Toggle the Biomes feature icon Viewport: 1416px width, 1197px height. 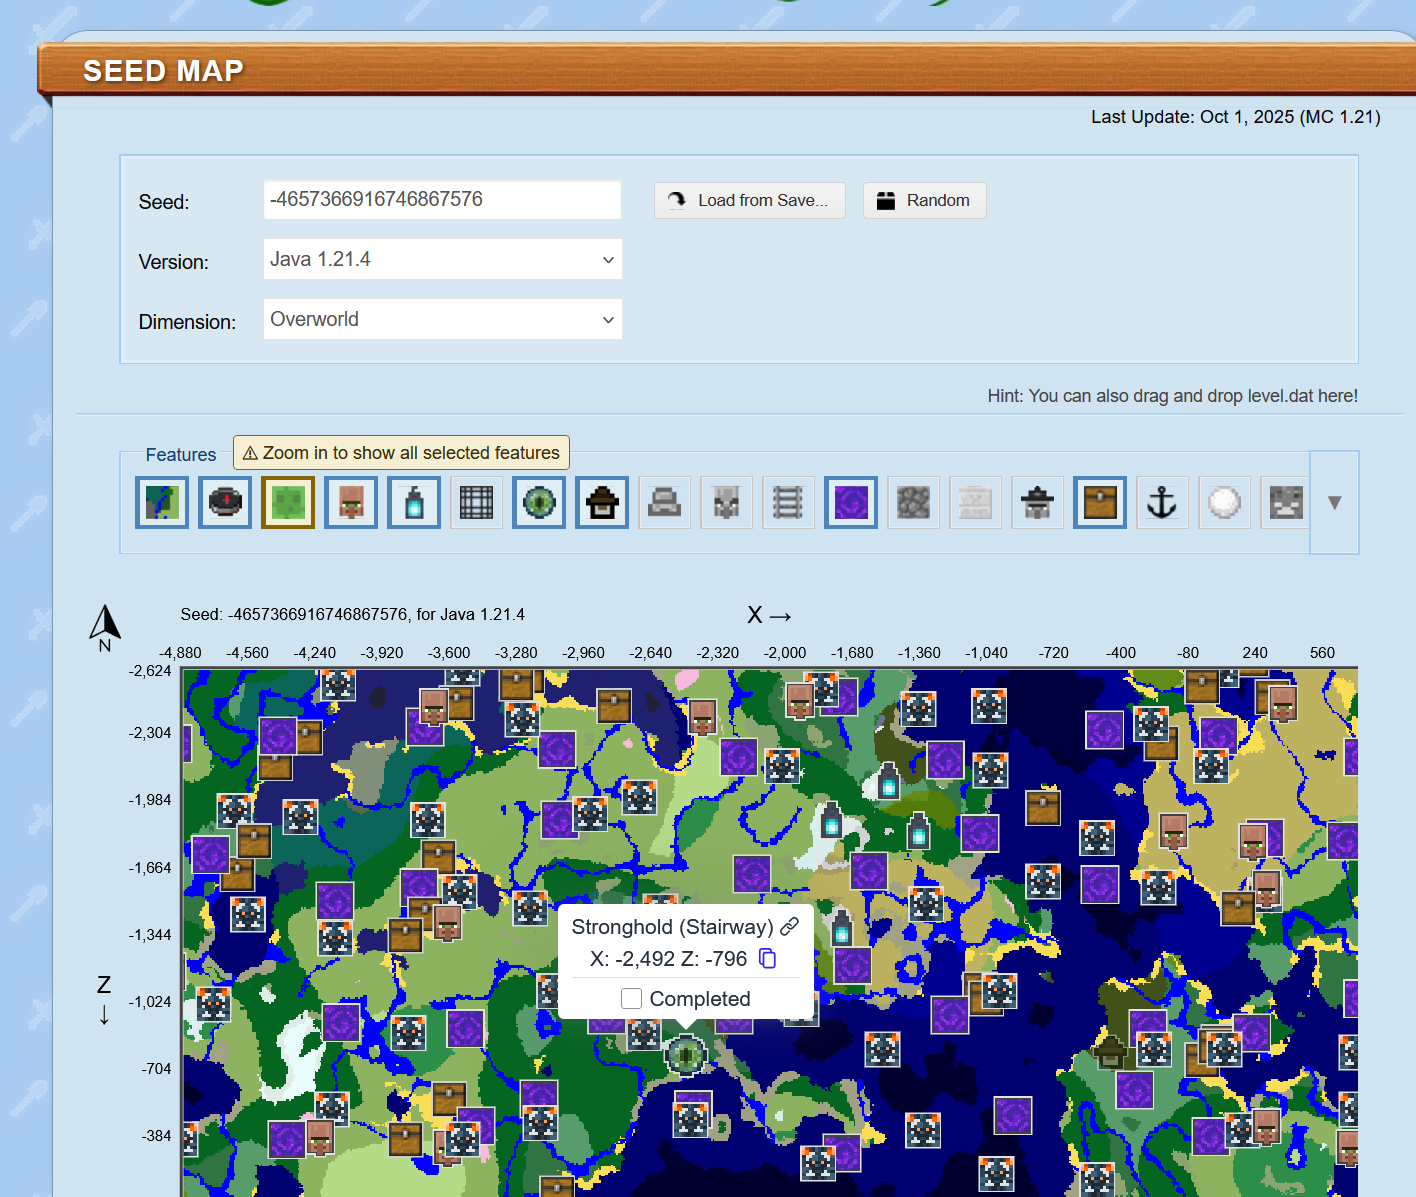(x=162, y=502)
